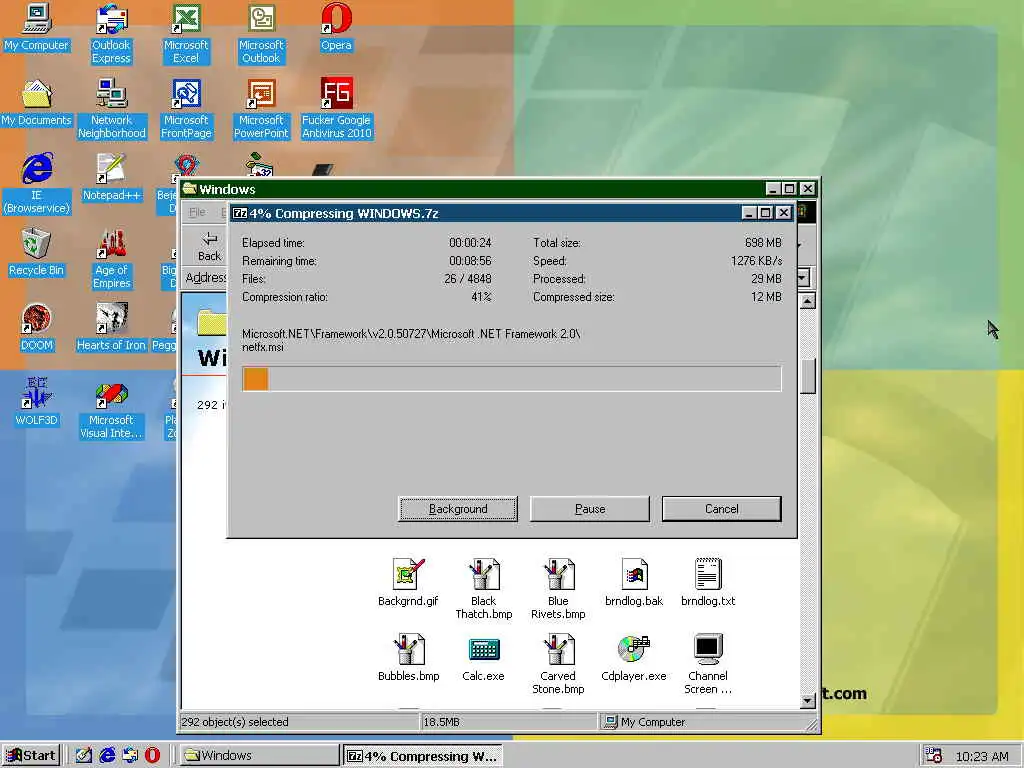
Task: Click the 'Speed' value 1276 KB/s
Action: (x=756, y=261)
